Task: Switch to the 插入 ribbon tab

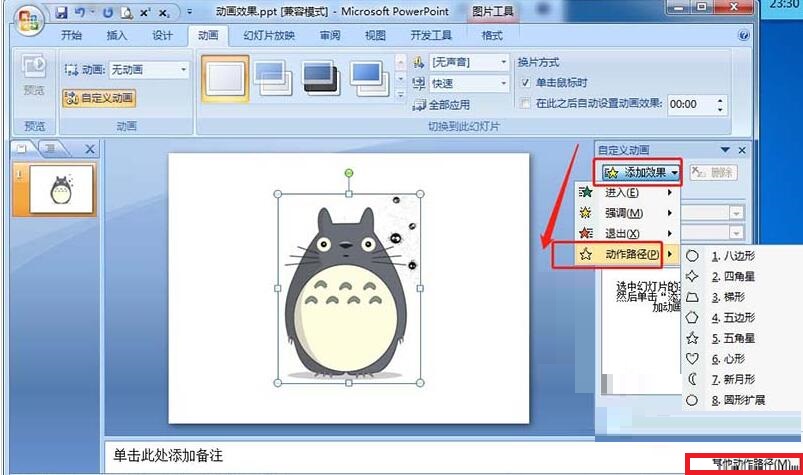Action: 116,35
